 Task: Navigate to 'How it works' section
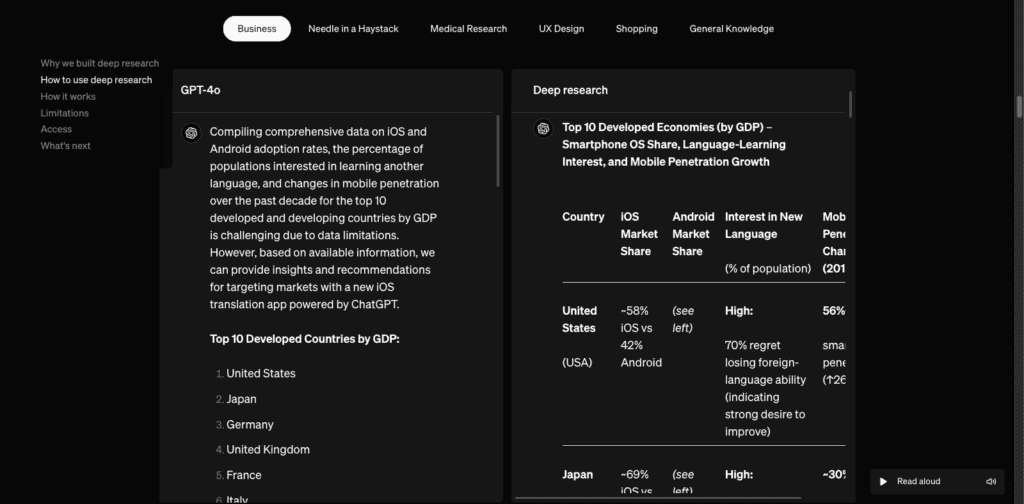(68, 97)
